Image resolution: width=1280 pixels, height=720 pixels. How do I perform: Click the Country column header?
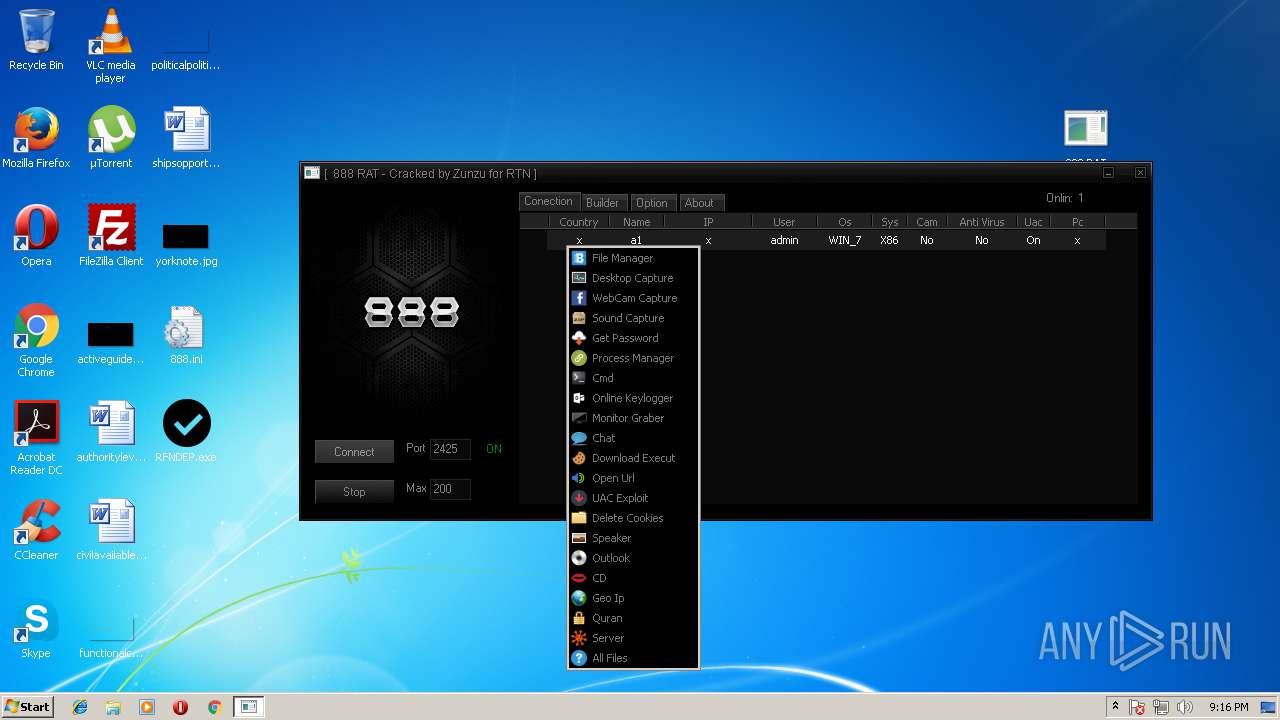579,222
